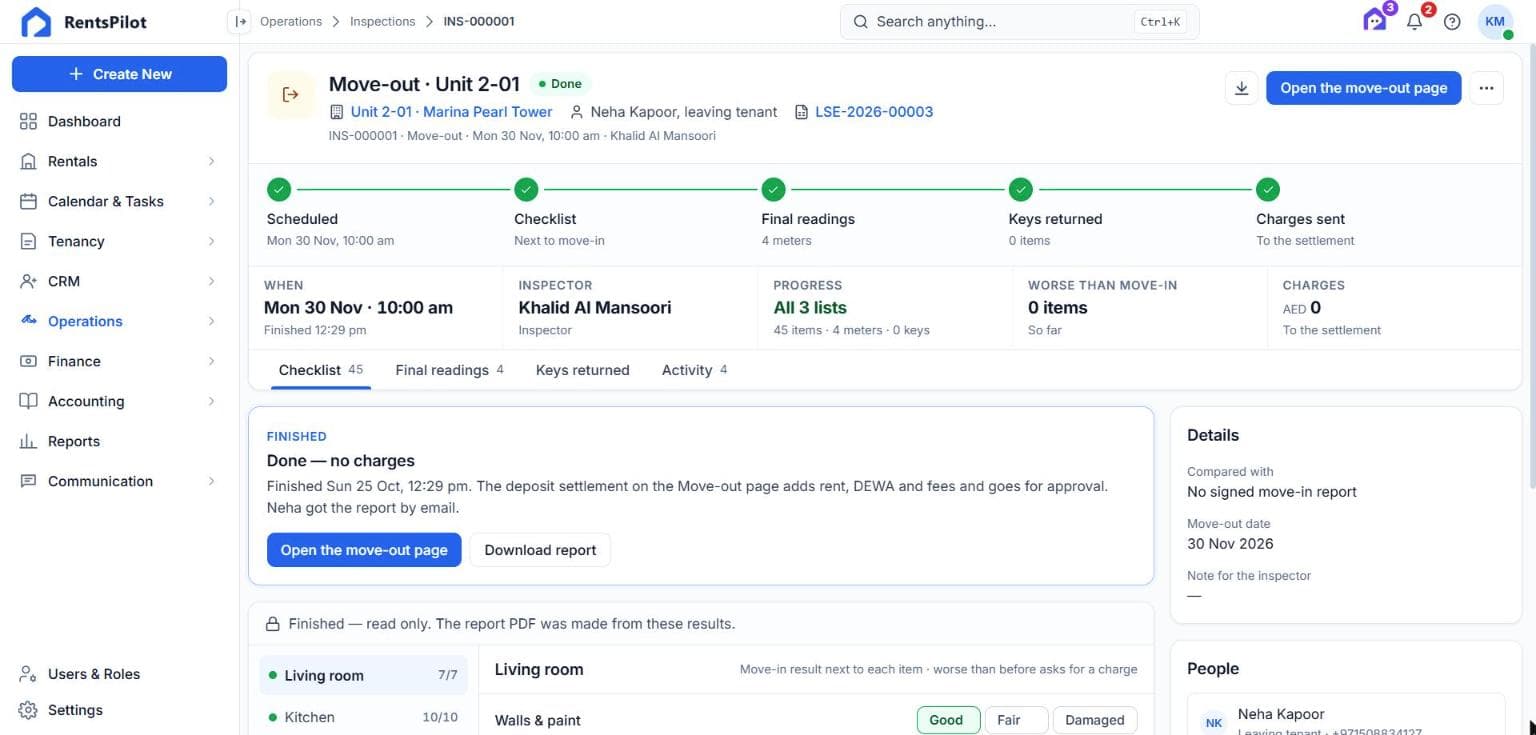This screenshot has width=1536, height=735.
Task: Focus the Search anything field
Action: [x=1019, y=21]
